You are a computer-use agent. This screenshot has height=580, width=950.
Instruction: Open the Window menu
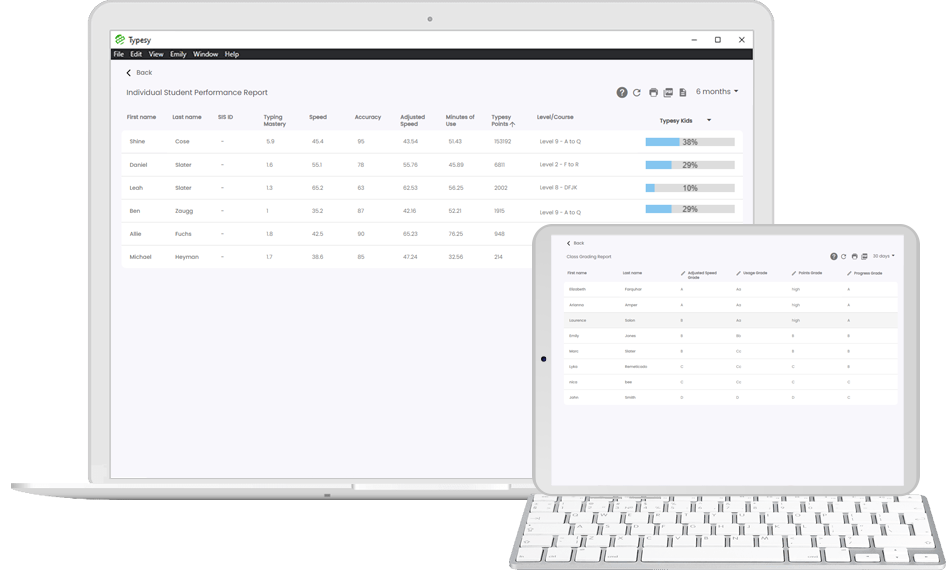205,54
